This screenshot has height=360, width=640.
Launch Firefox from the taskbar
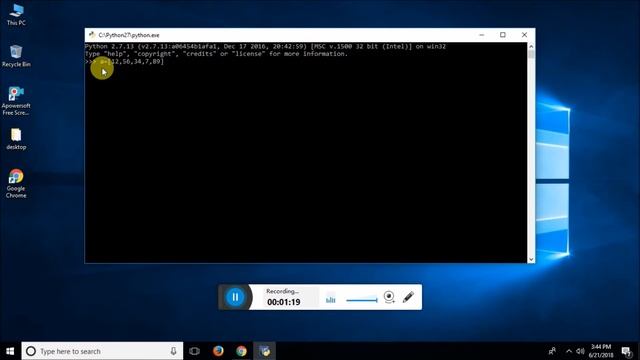pyautogui.click(x=218, y=351)
